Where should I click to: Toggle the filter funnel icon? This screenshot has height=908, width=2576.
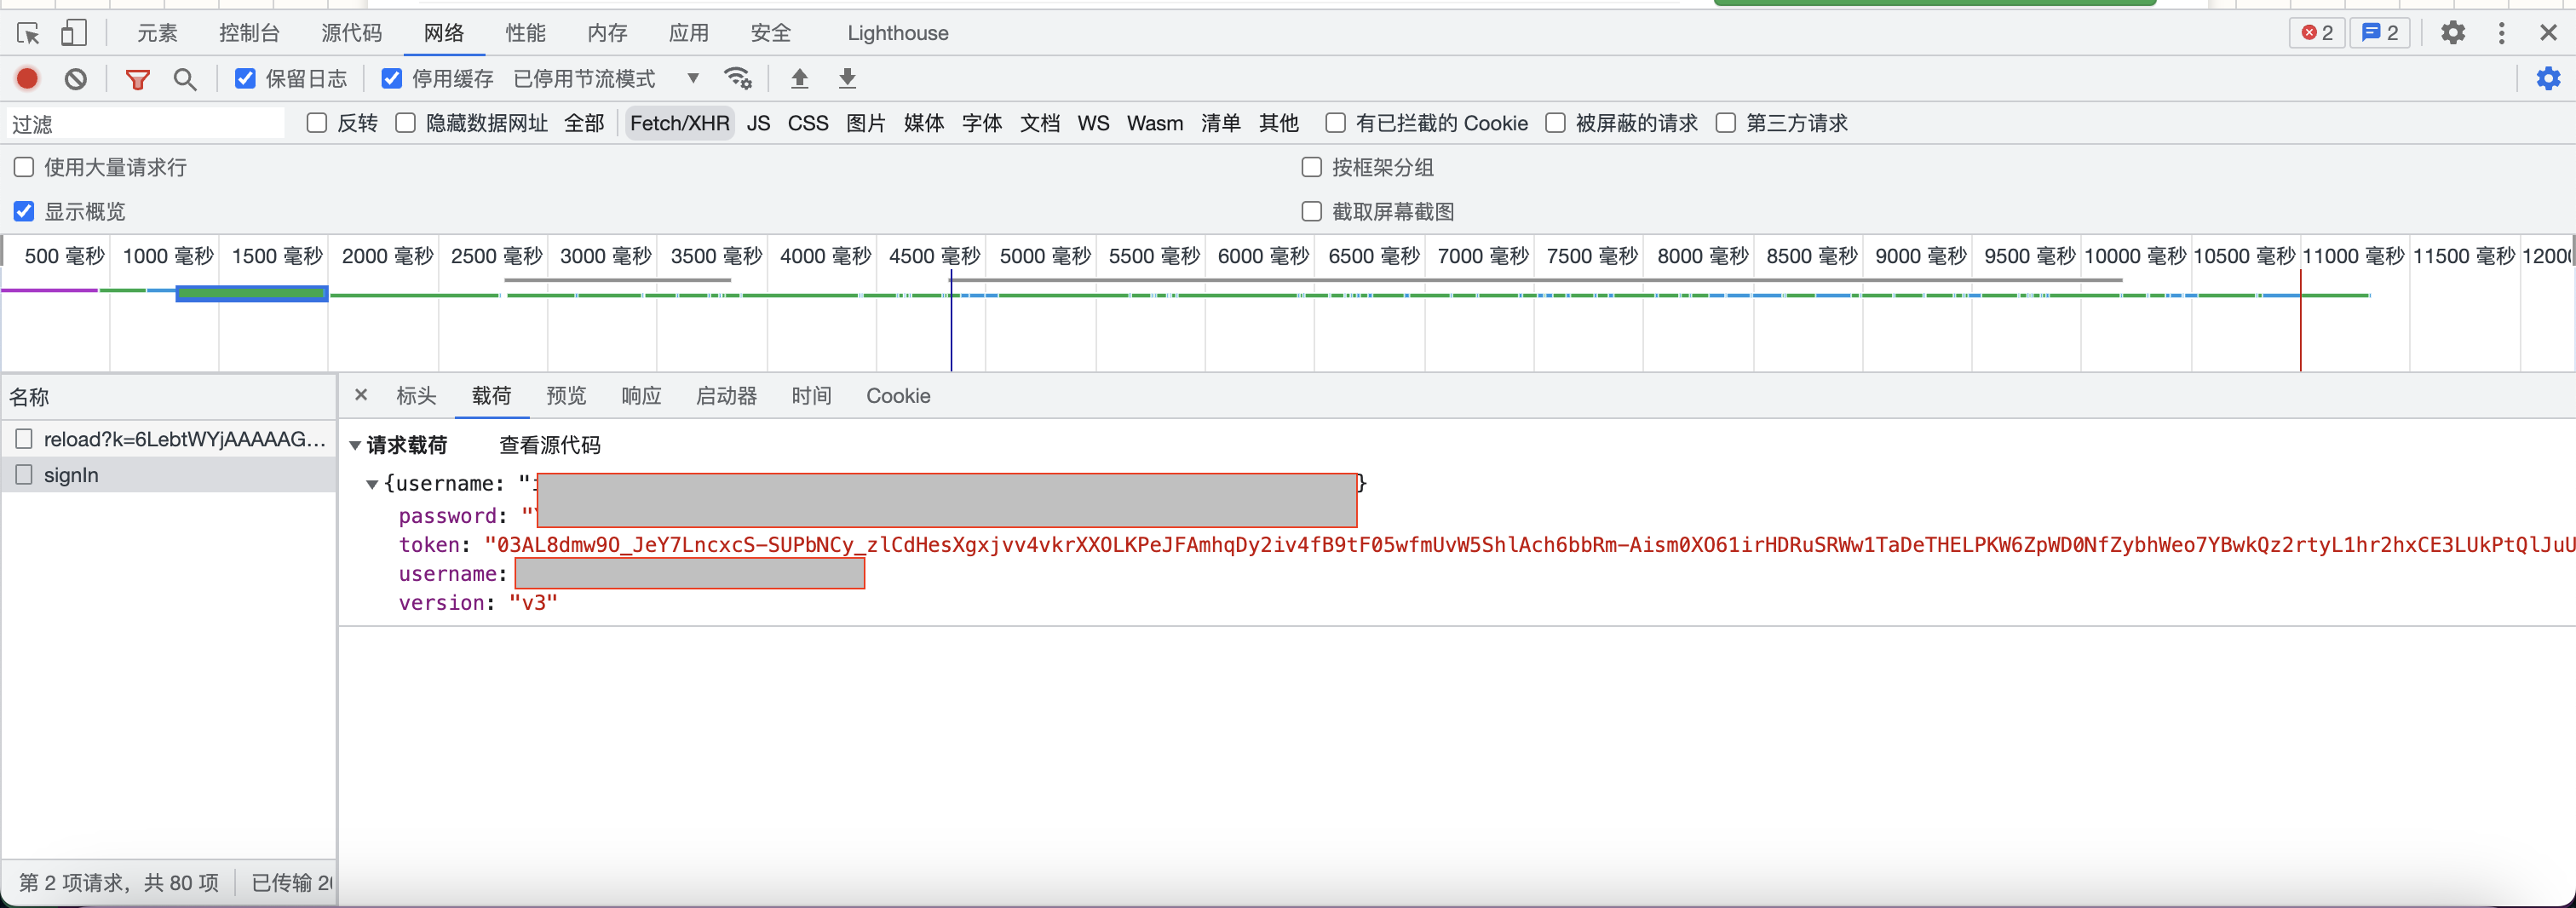tap(138, 78)
